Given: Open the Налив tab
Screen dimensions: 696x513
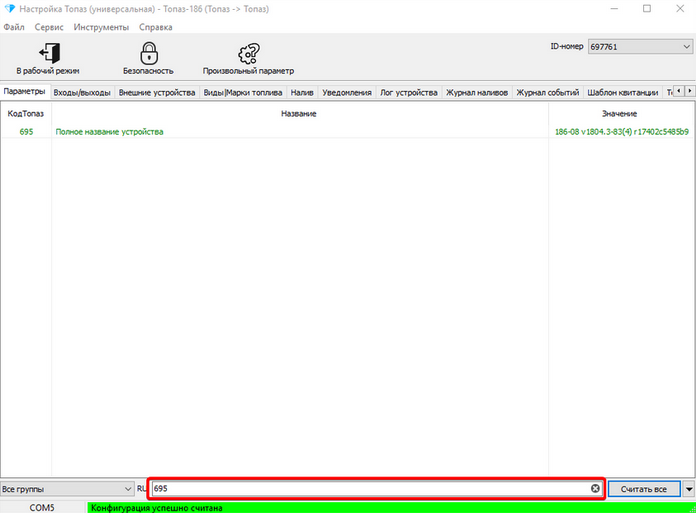Looking at the screenshot, I should [302, 92].
